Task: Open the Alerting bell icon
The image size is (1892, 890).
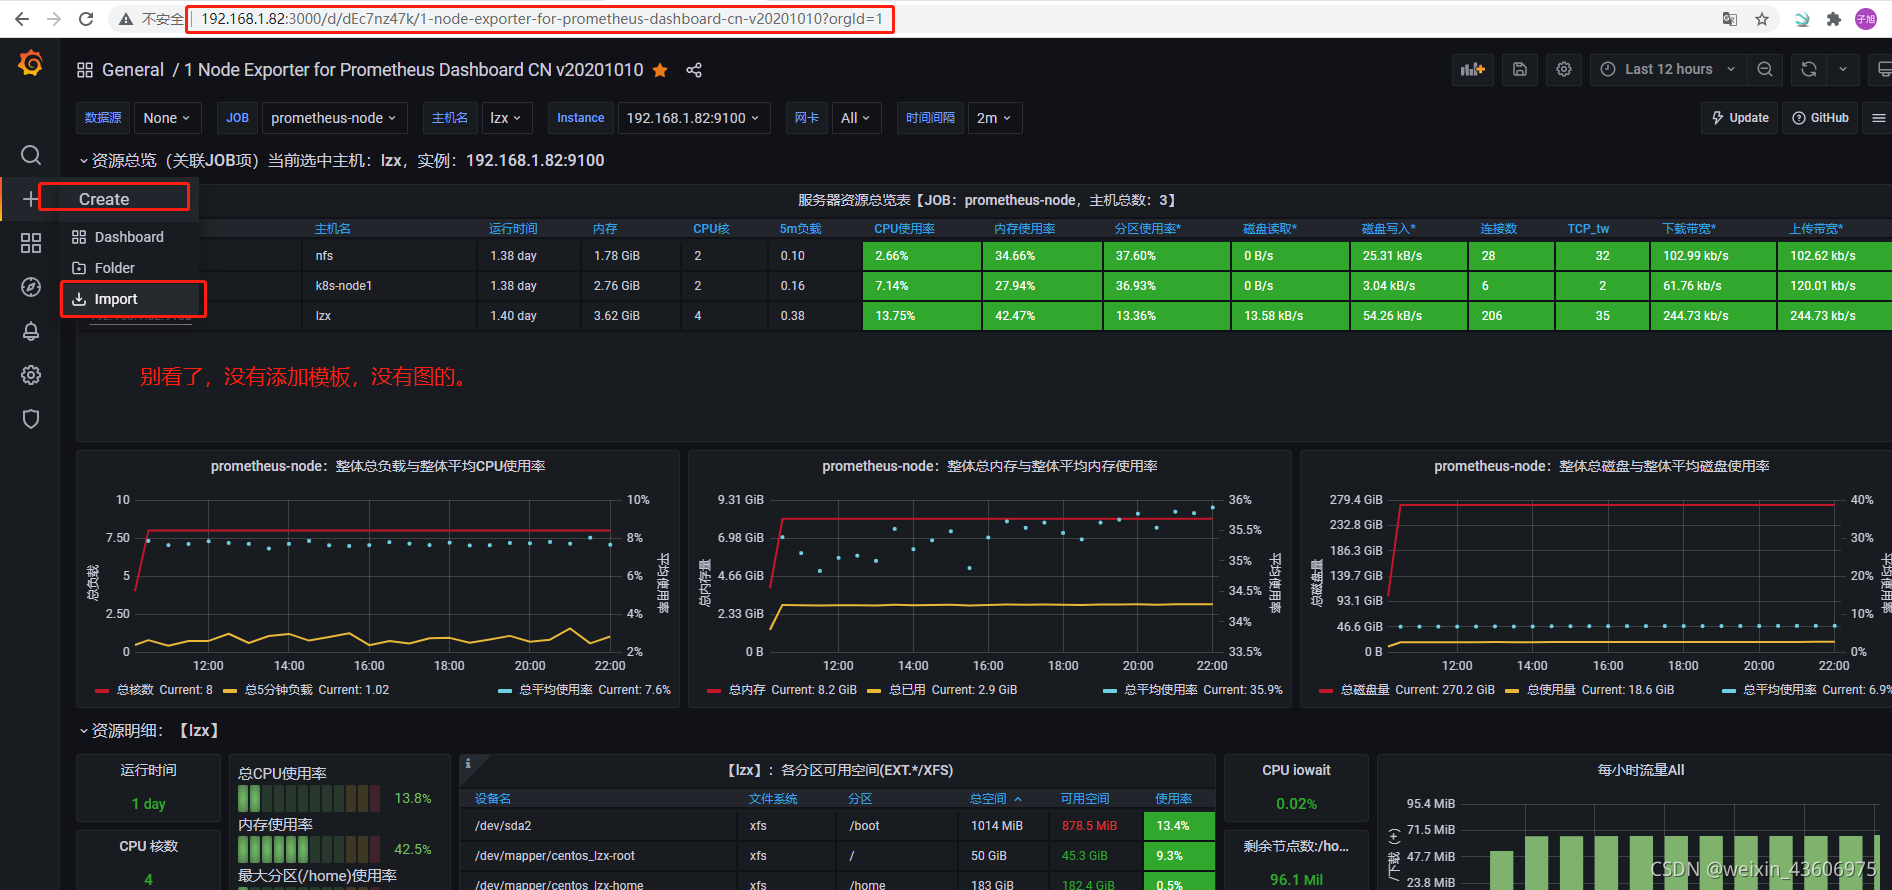Action: pos(31,331)
